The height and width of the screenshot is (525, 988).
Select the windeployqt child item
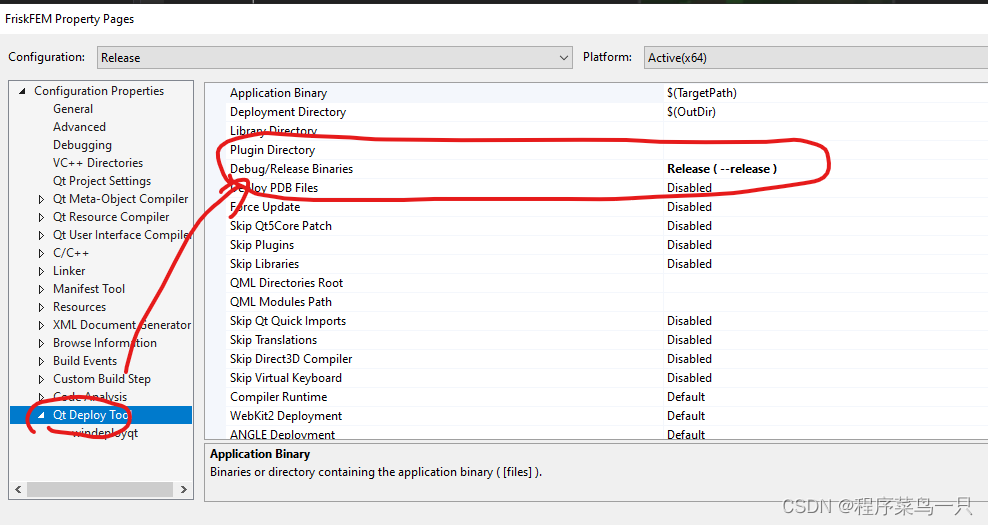click(x=105, y=433)
